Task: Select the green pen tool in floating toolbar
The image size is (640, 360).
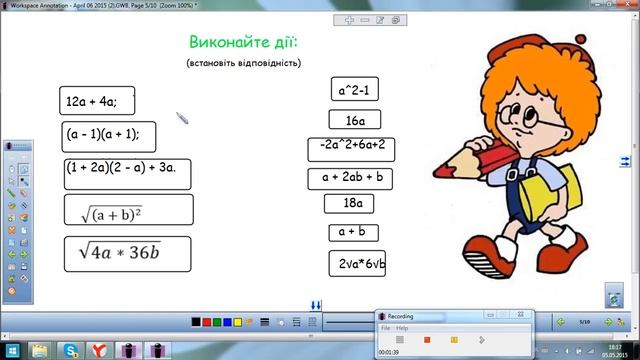Action: click(11, 193)
